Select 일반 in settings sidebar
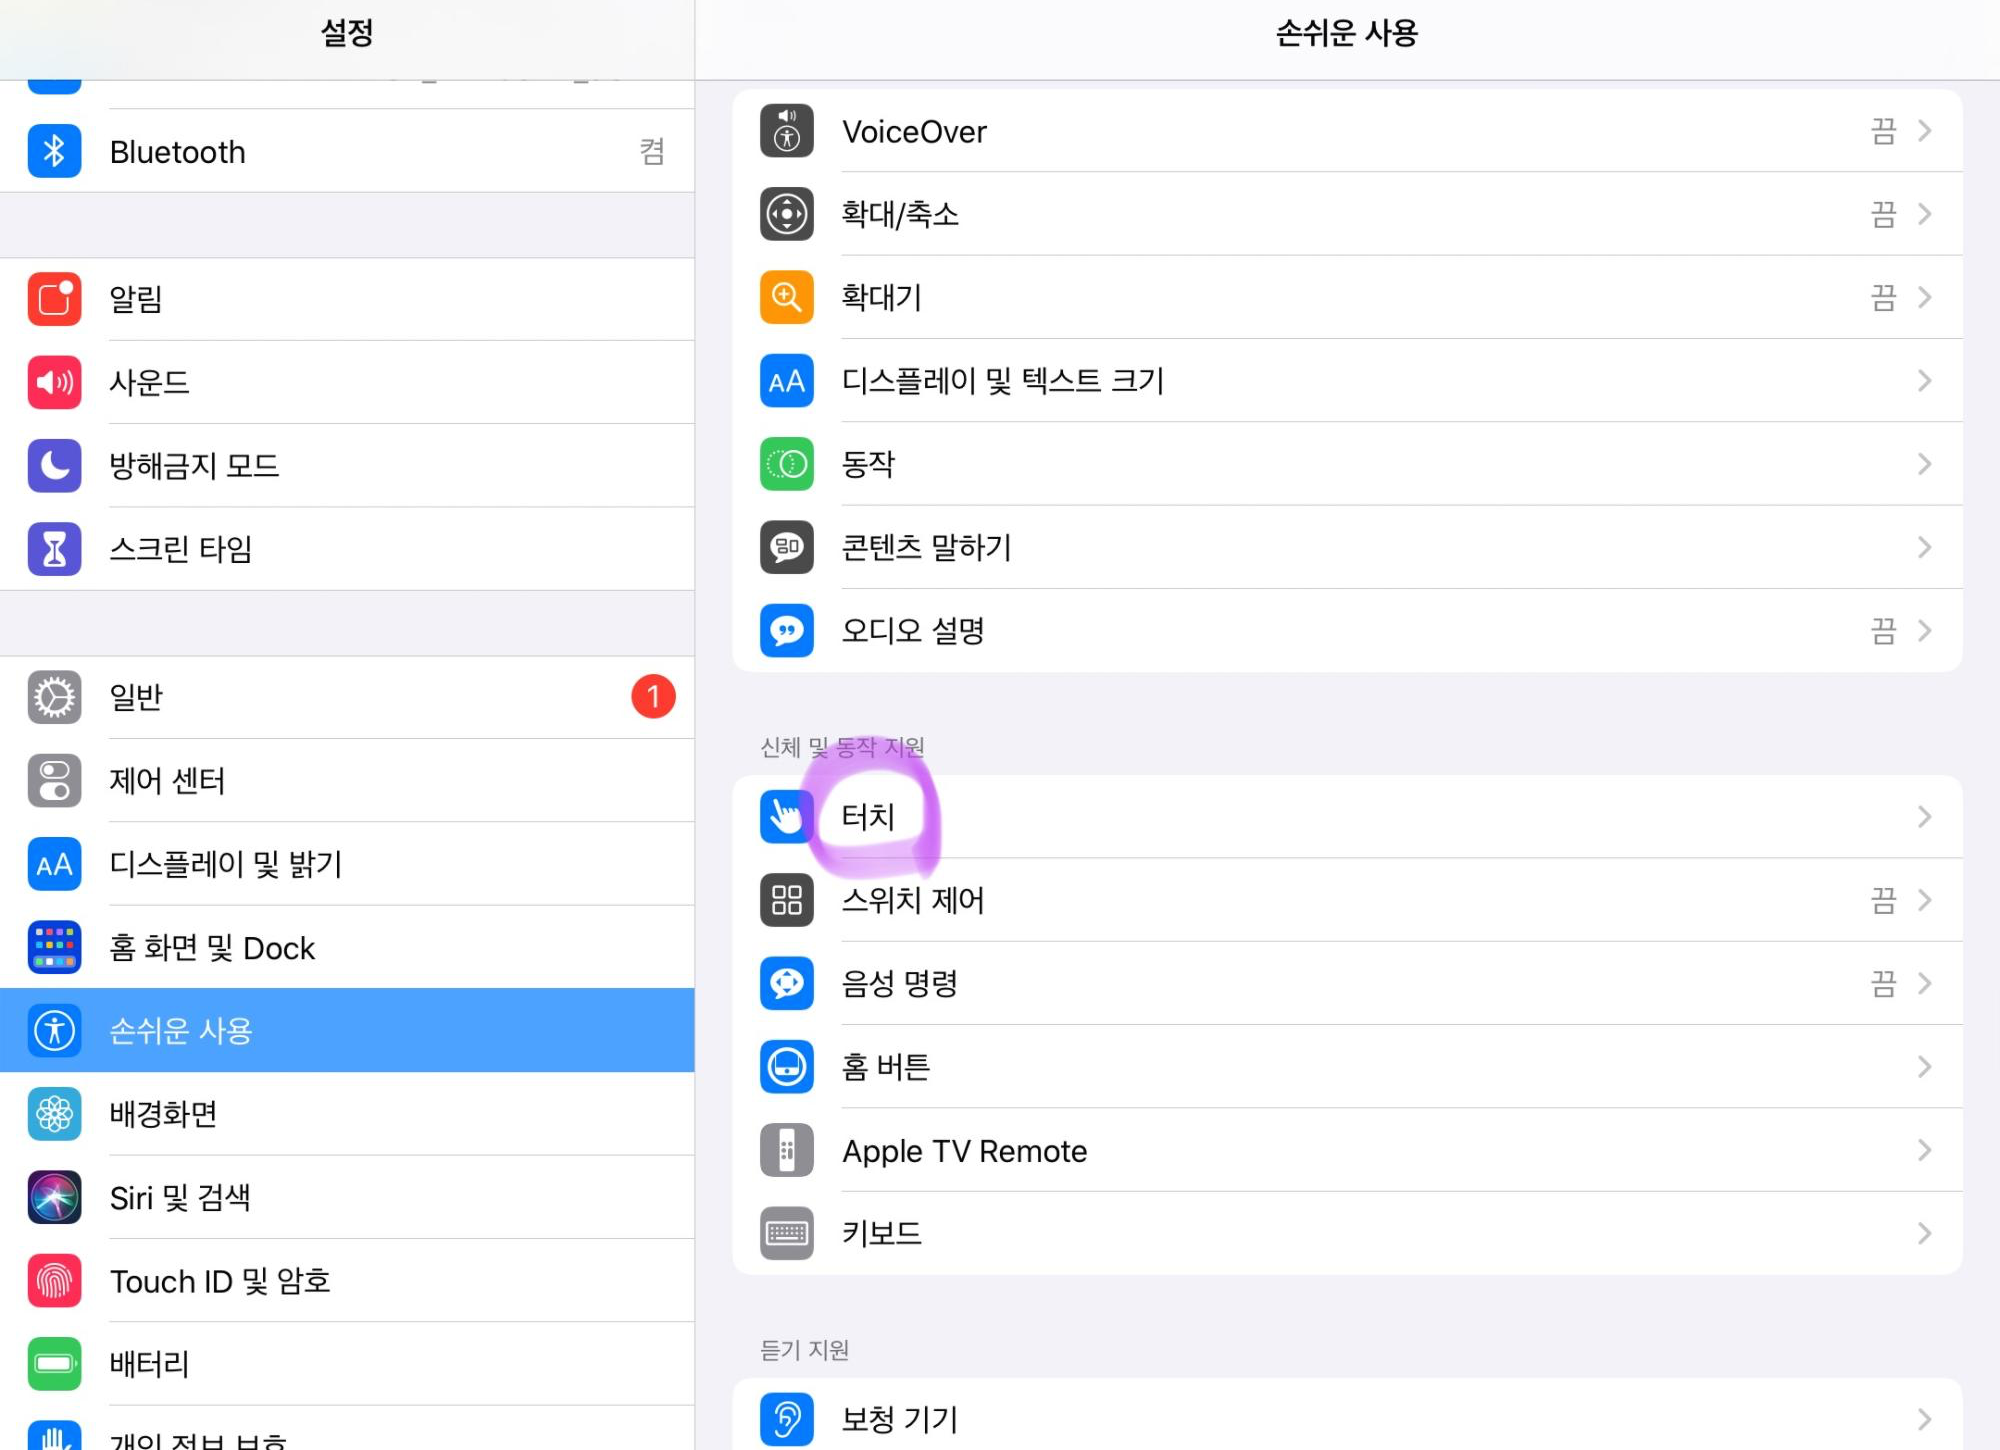 (x=135, y=697)
